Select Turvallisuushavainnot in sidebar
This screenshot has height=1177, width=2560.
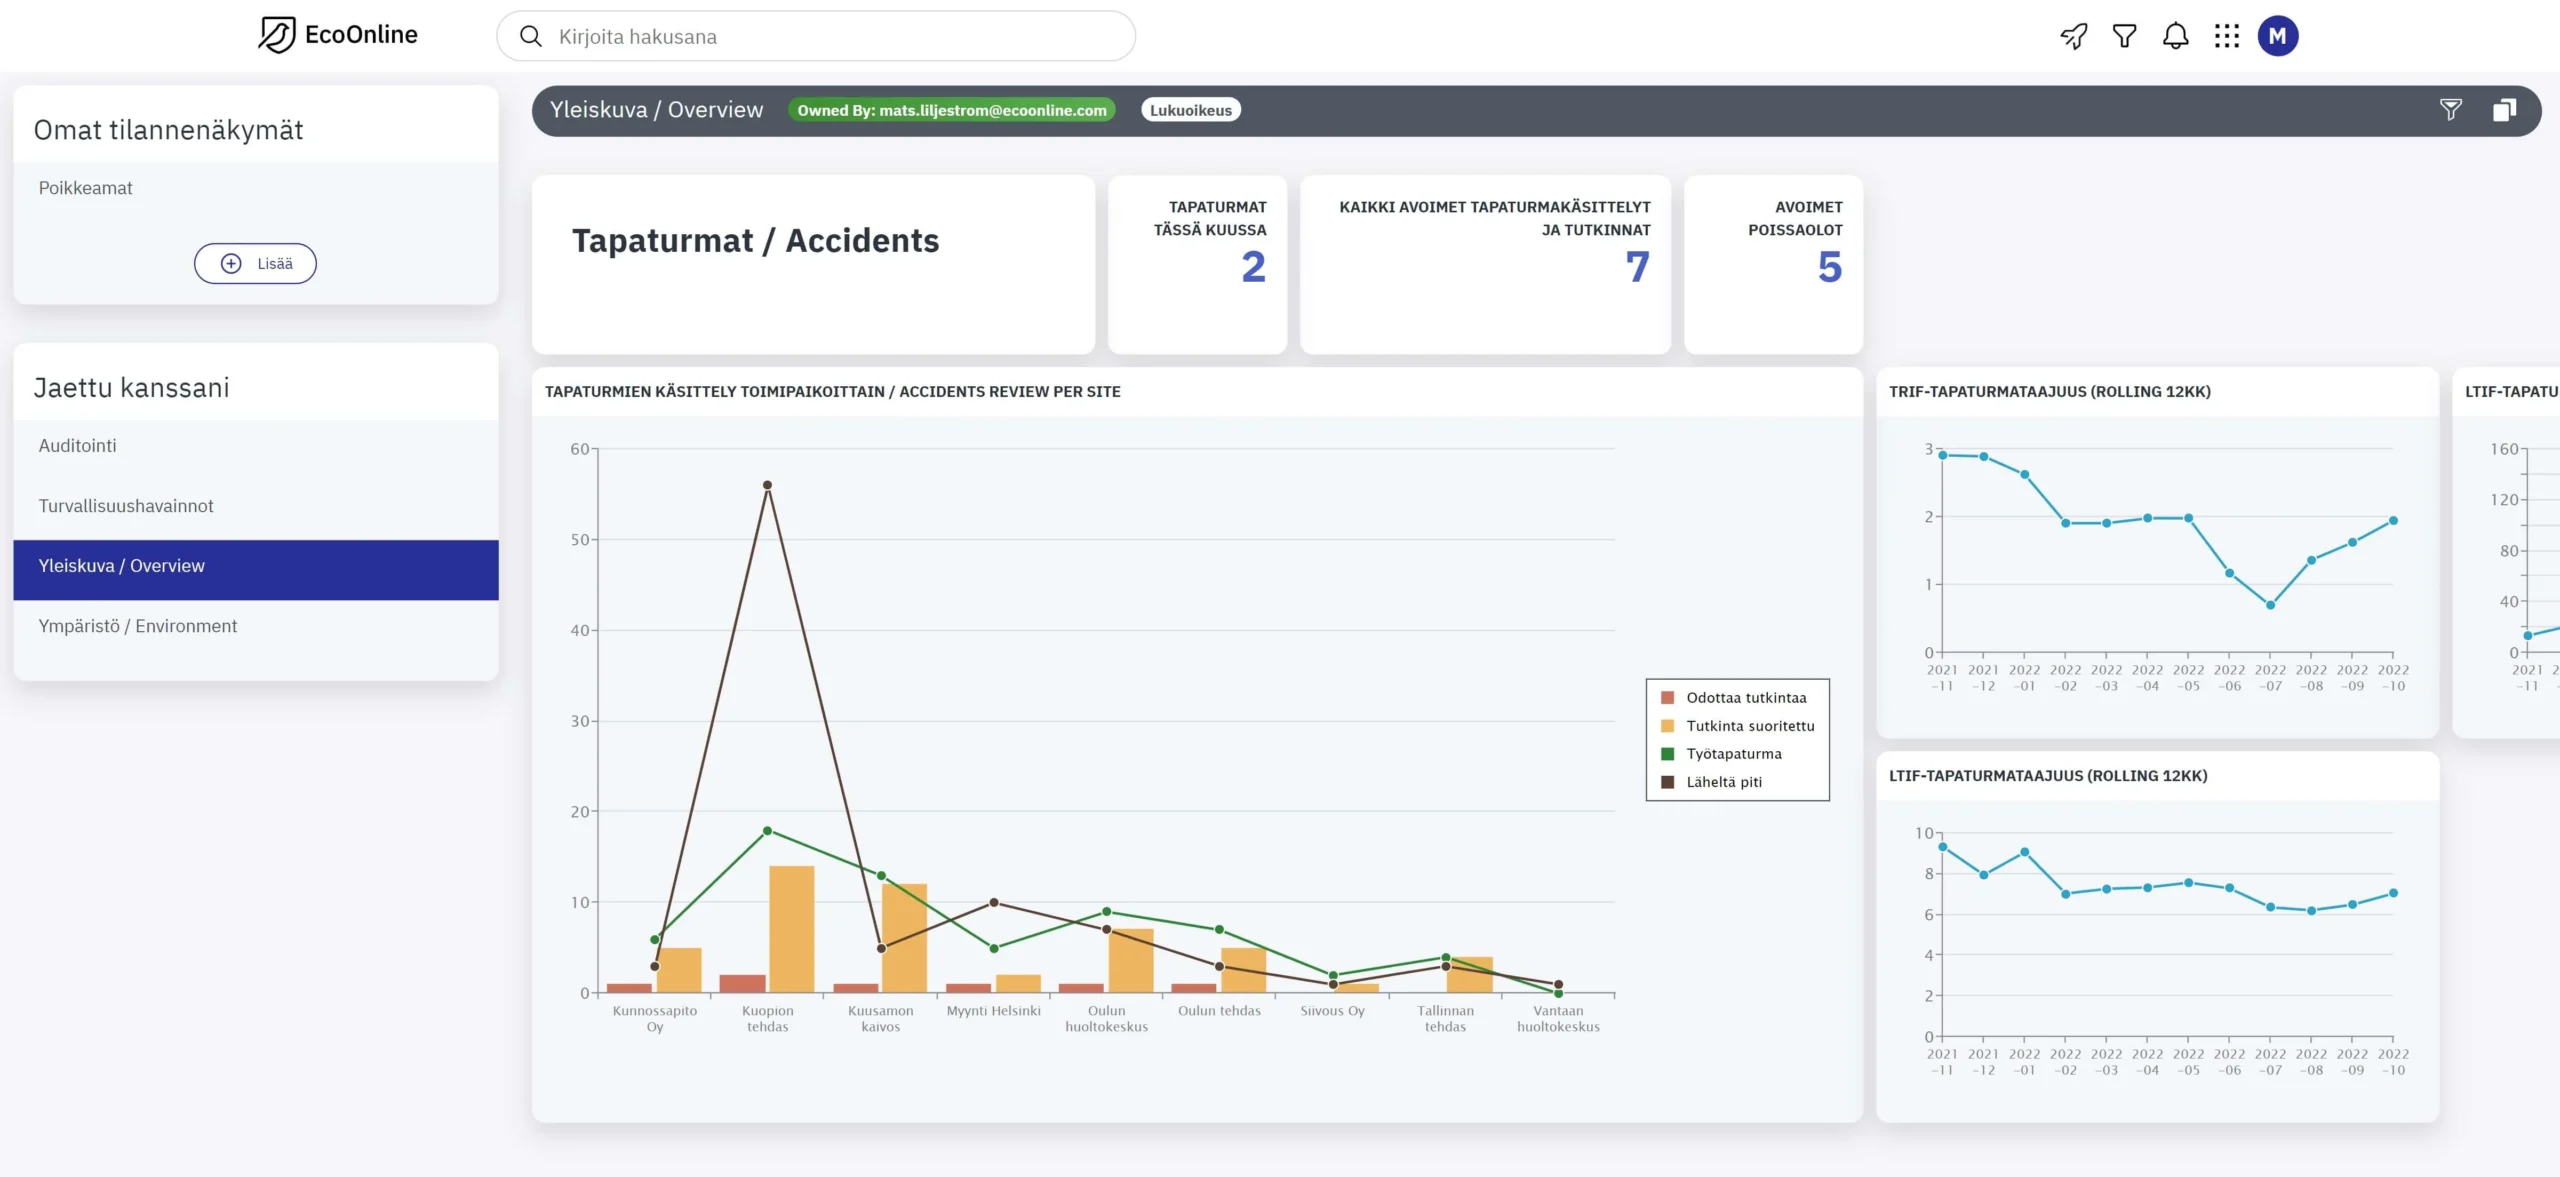[x=126, y=506]
